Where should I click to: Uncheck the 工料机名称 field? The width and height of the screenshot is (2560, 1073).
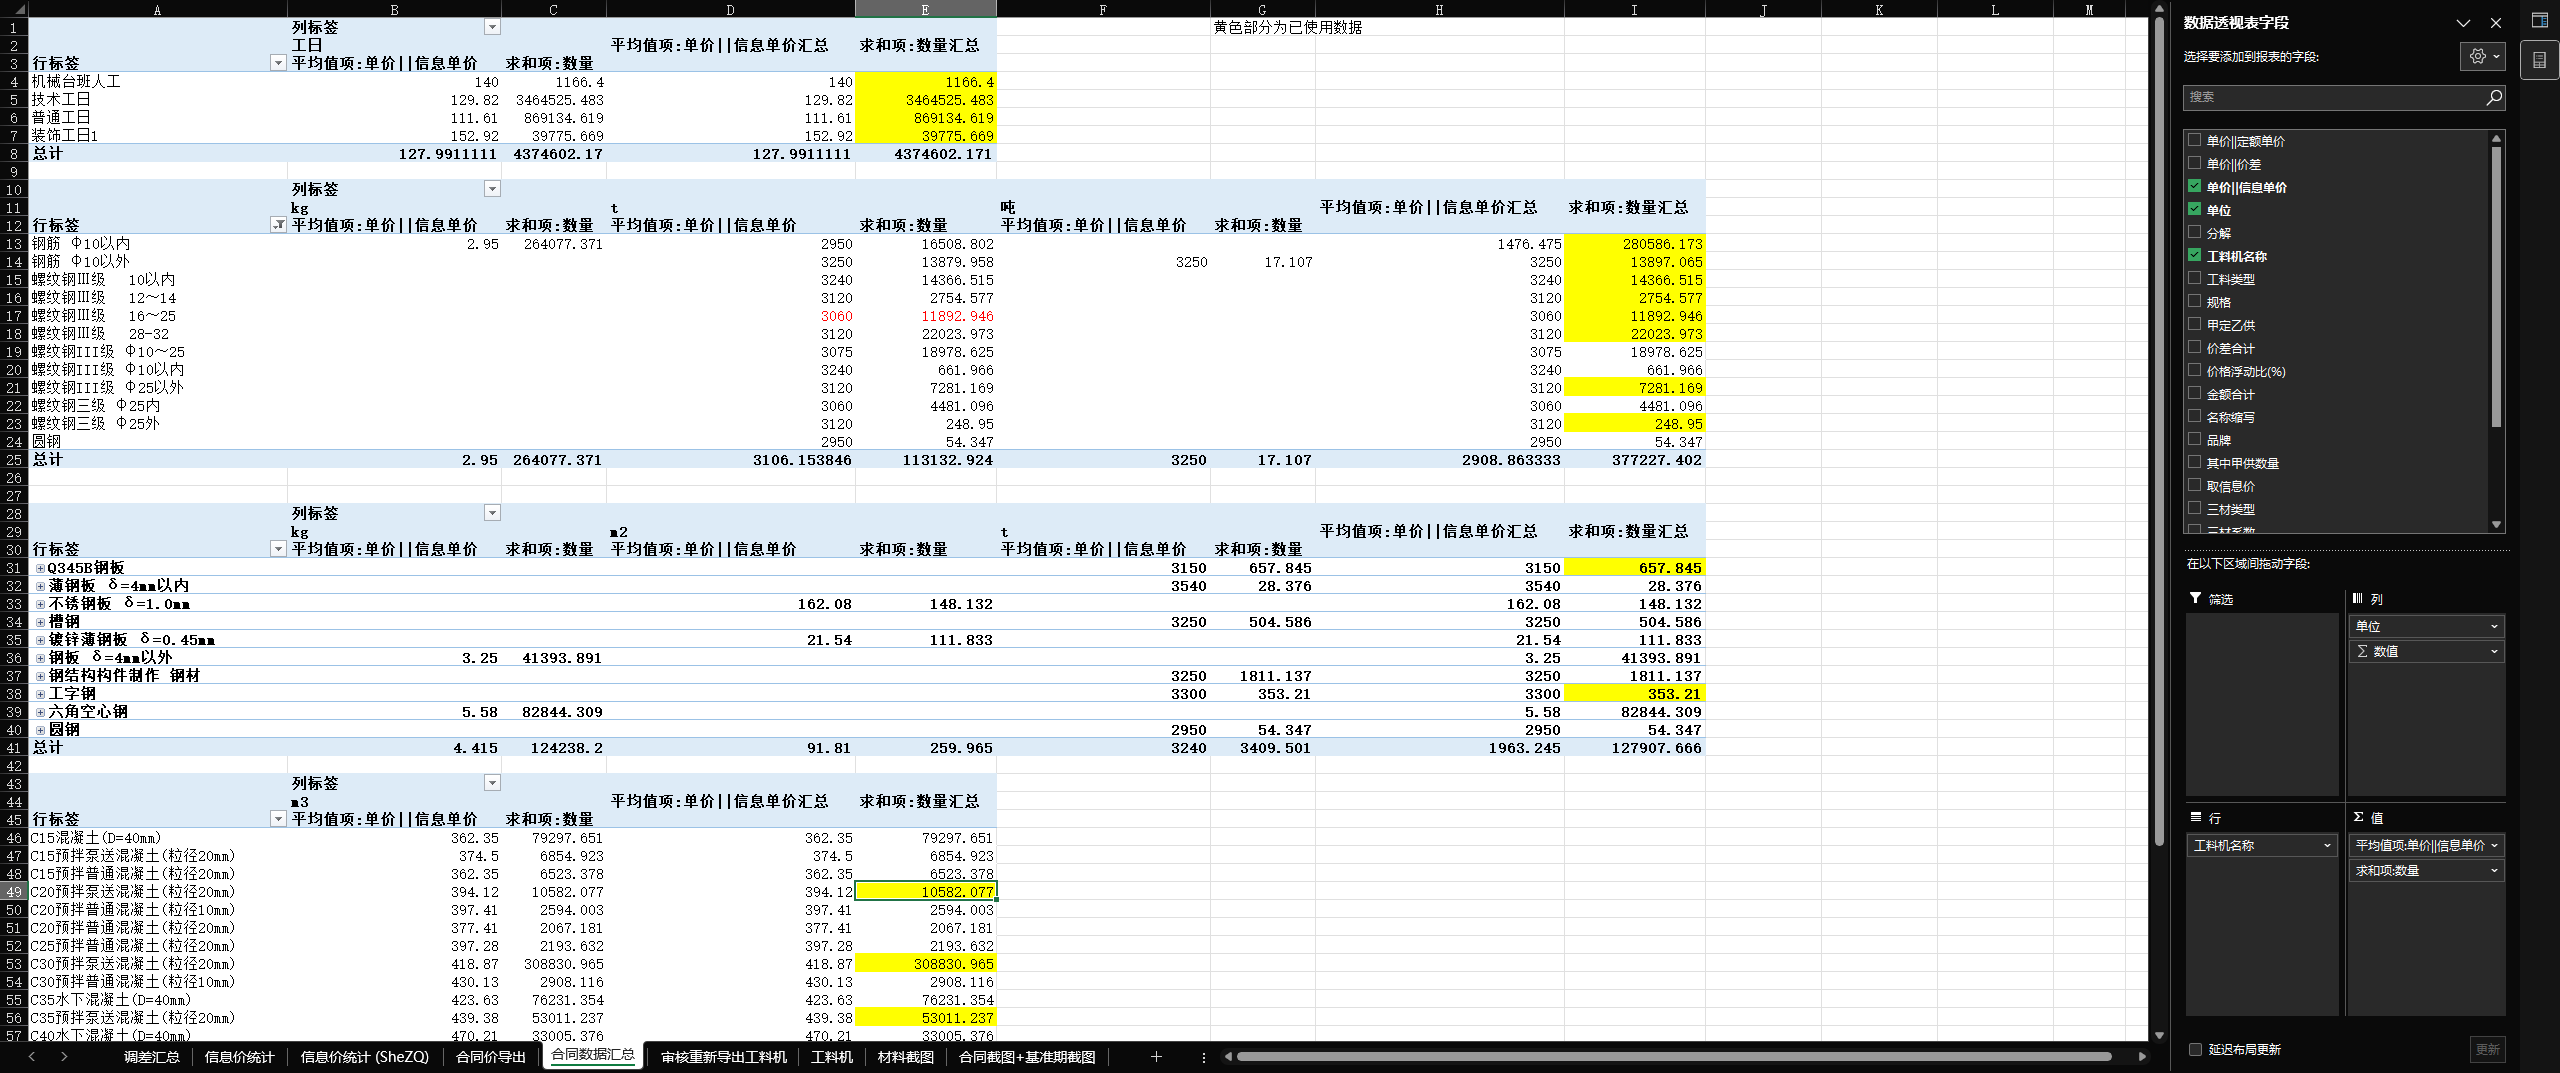tap(2195, 255)
